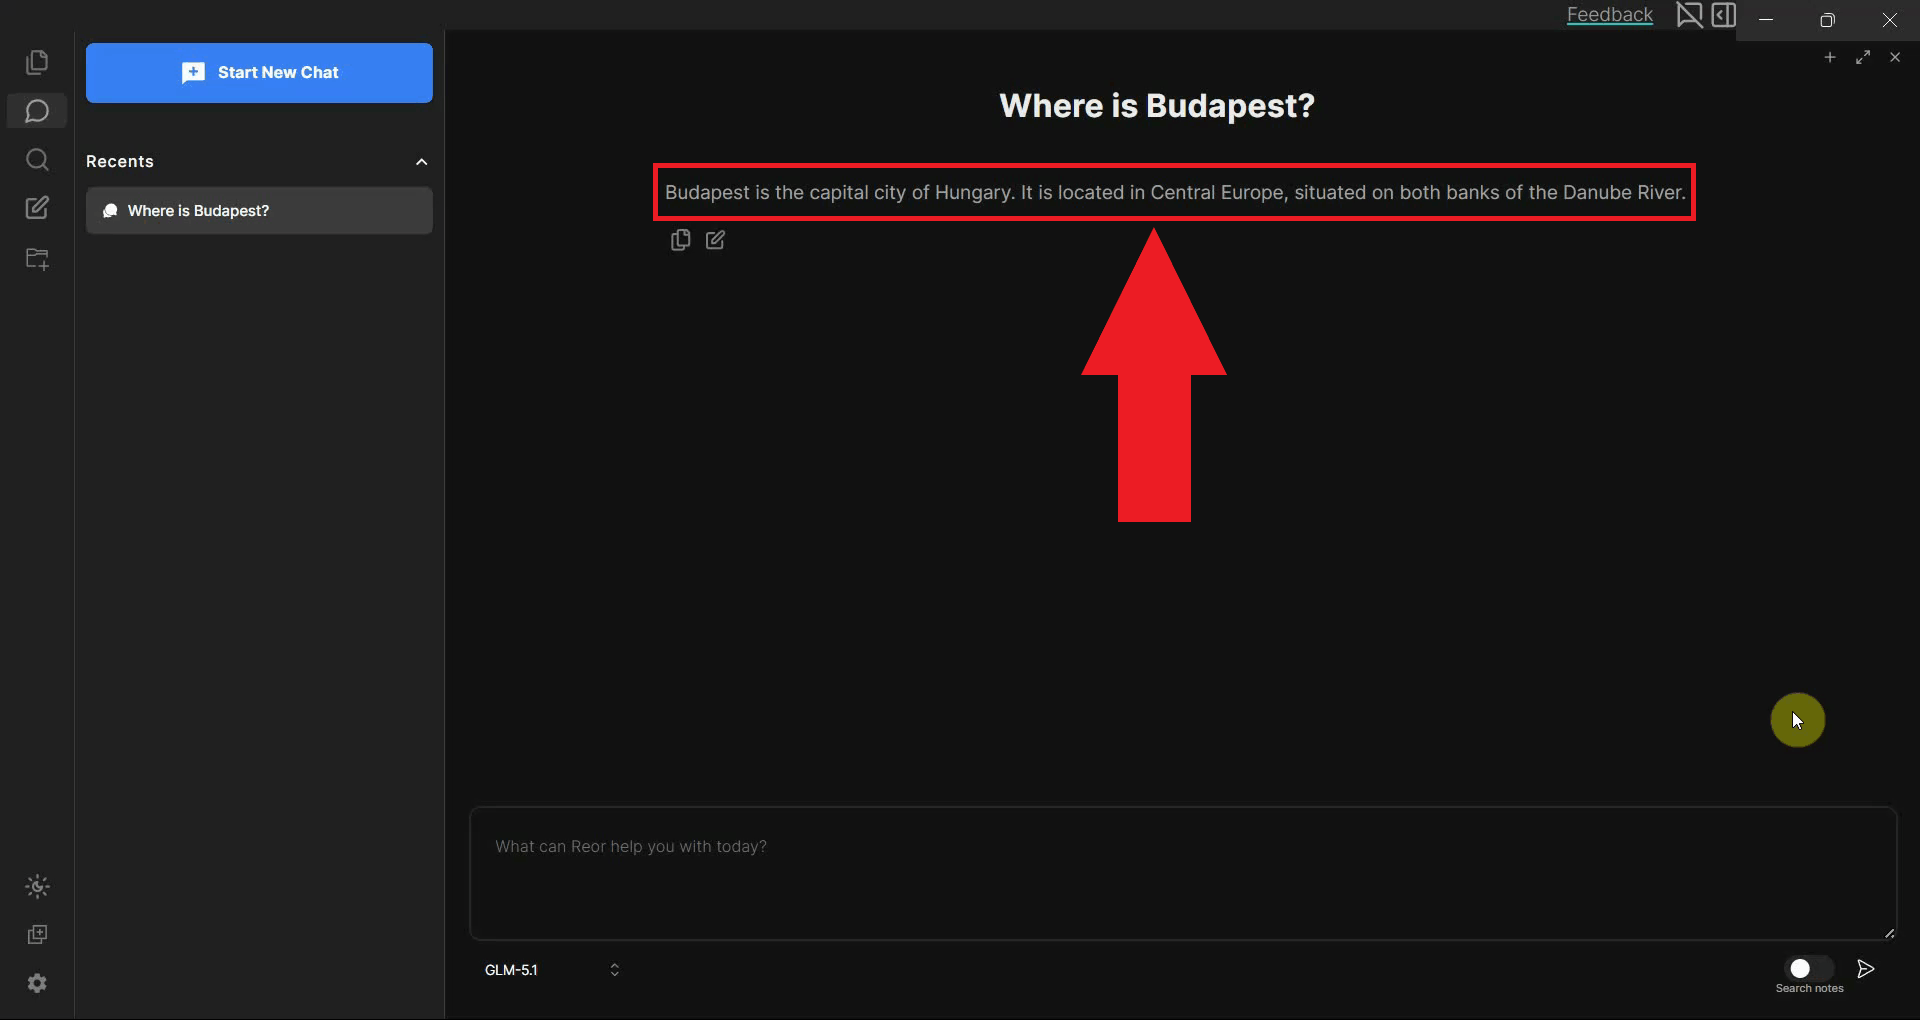This screenshot has height=1020, width=1920.
Task: Open the search sidebar icon
Action: point(37,160)
